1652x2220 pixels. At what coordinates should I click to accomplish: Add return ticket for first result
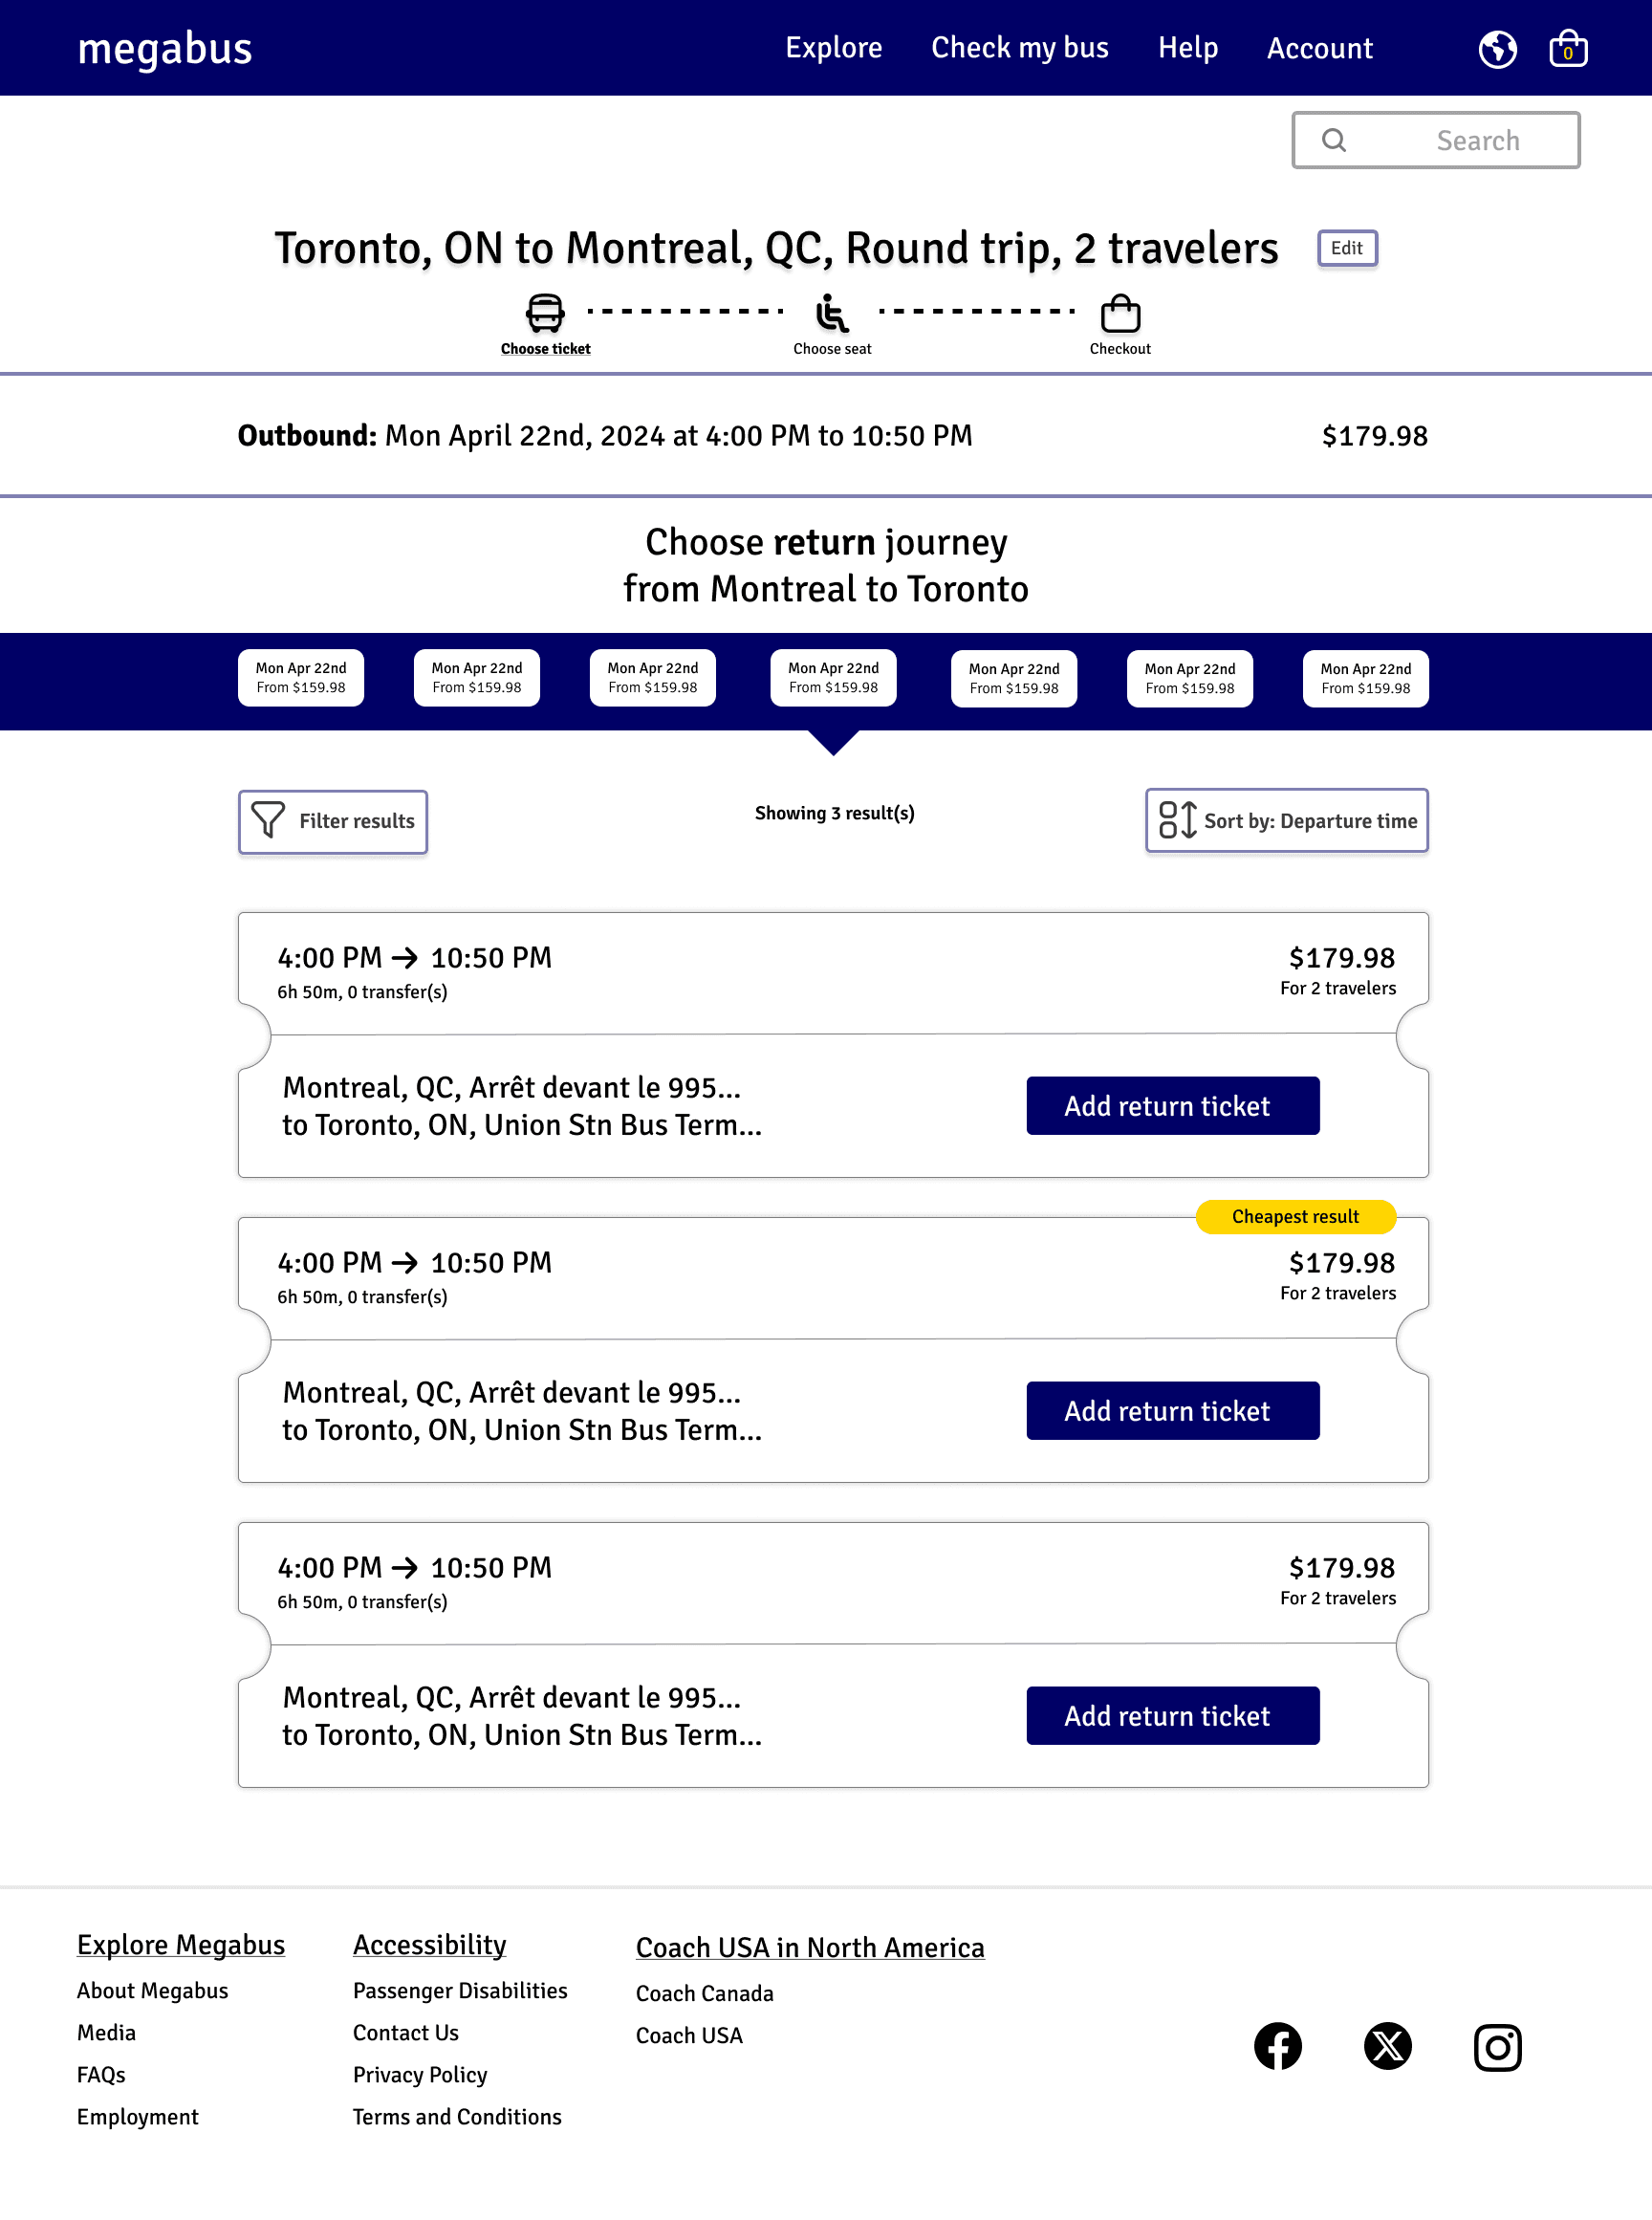click(1172, 1106)
